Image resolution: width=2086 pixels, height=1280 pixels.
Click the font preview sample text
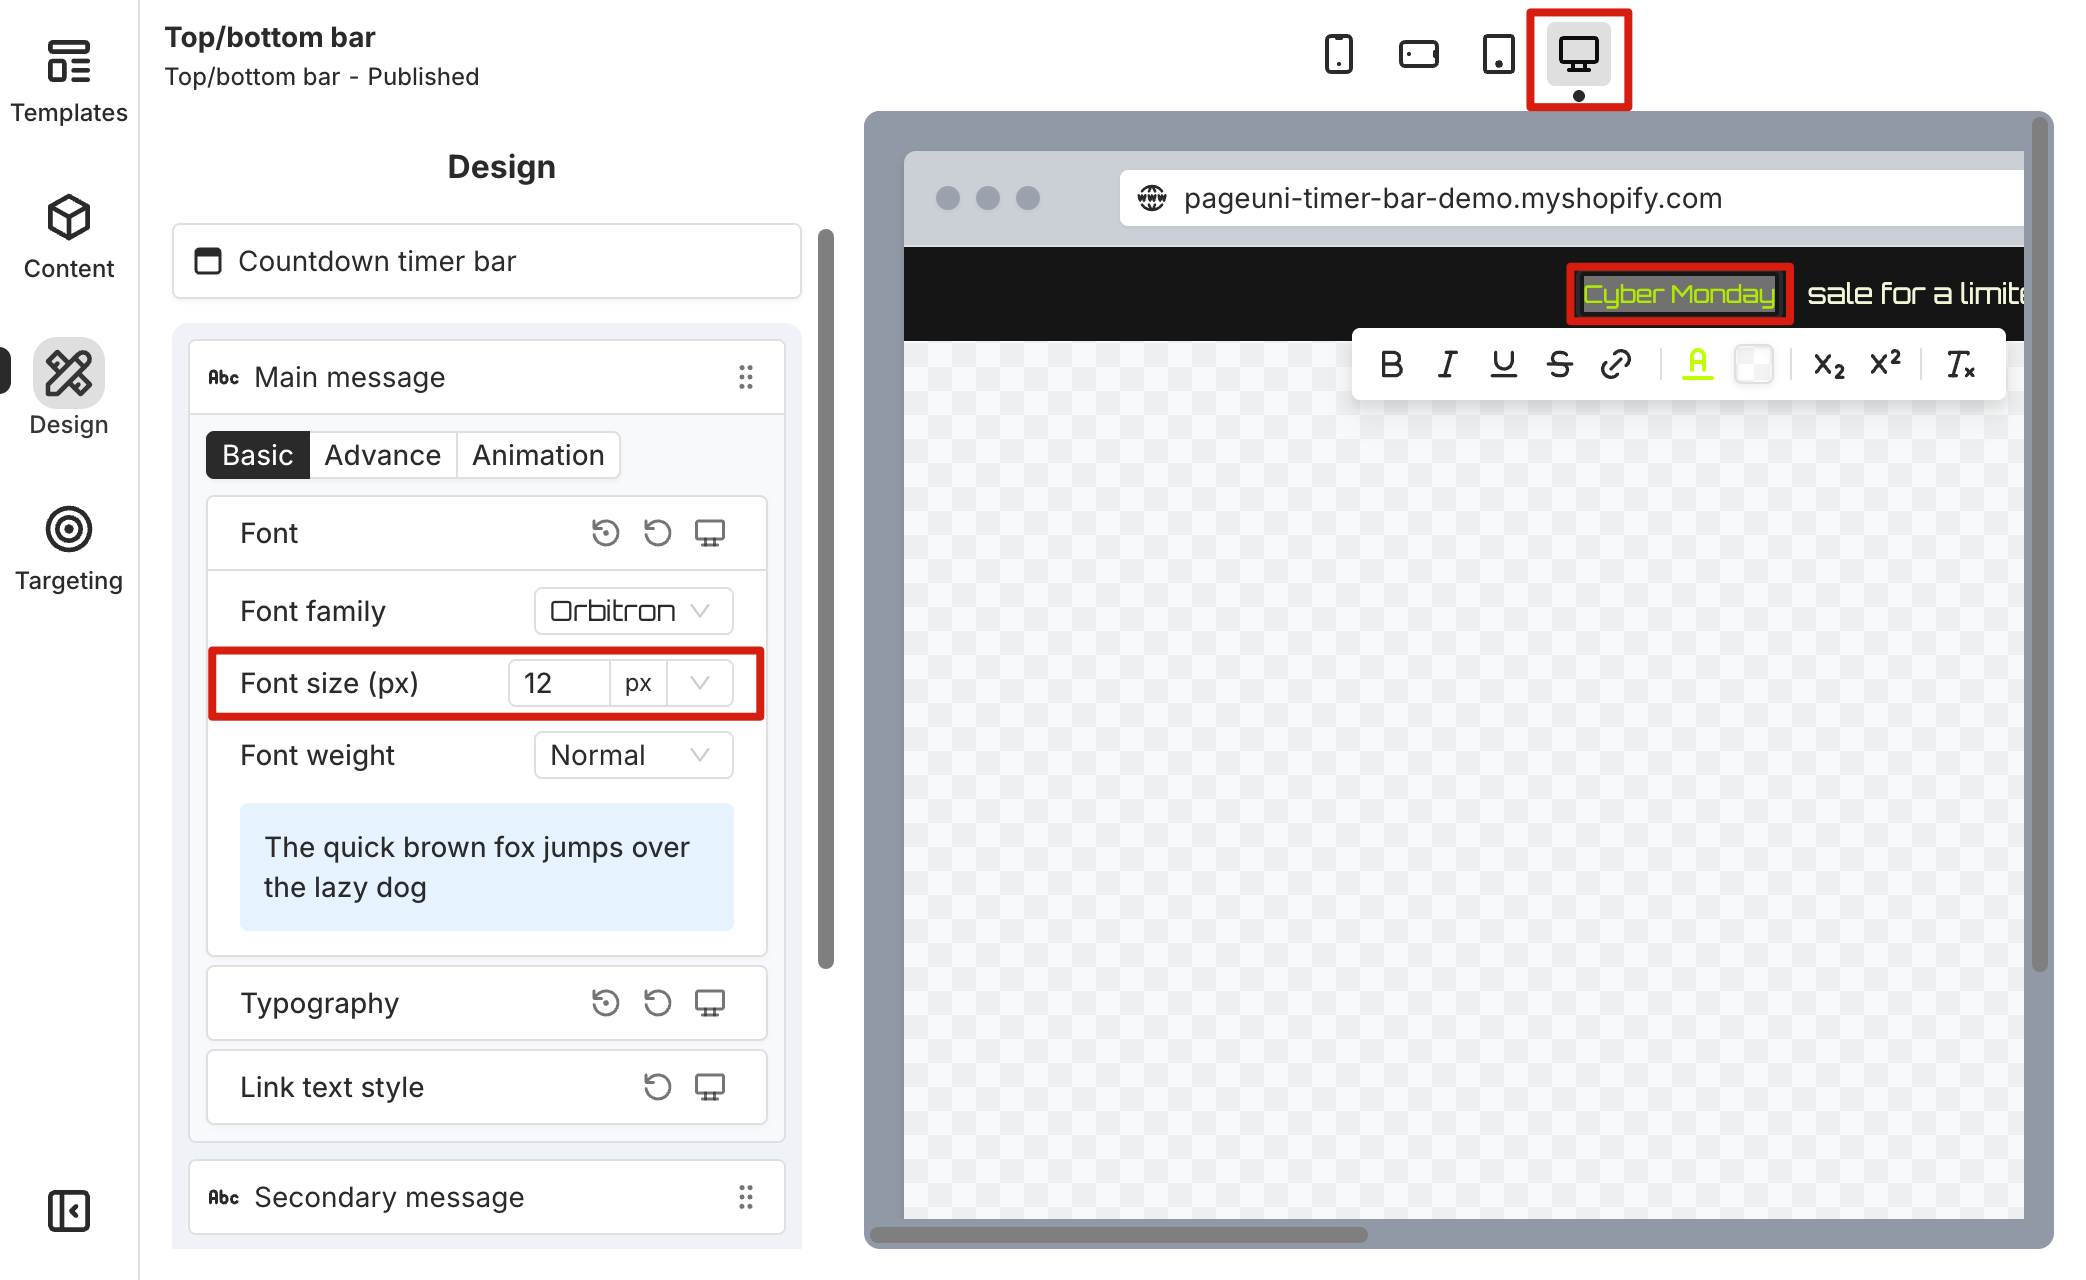click(x=487, y=867)
